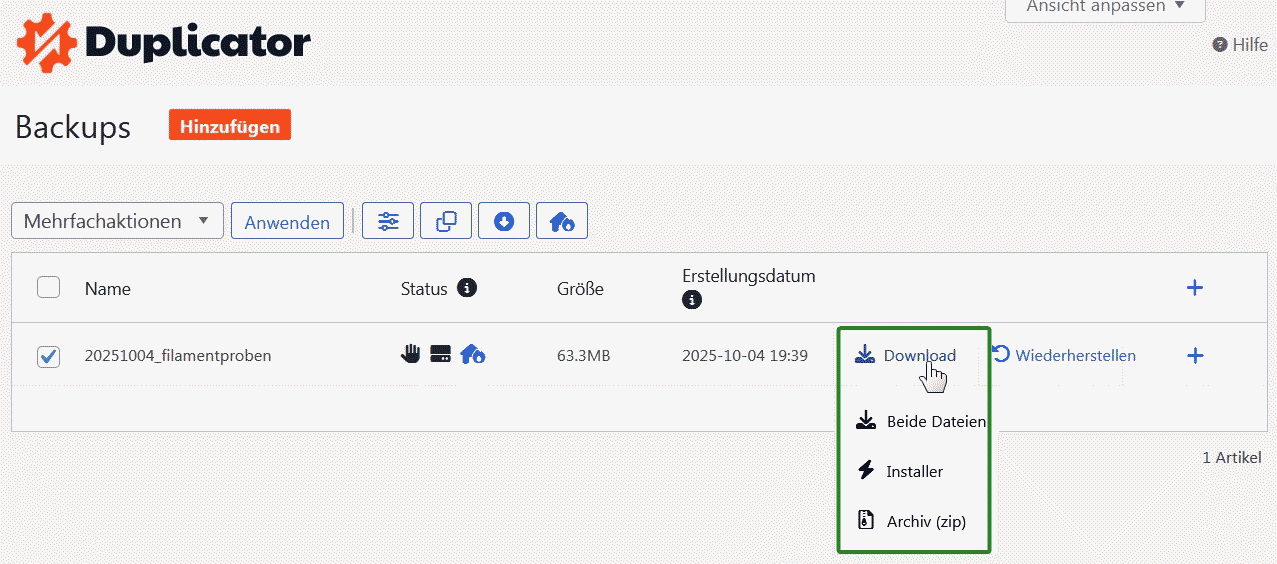Expand backup row details with plus icon
The width and height of the screenshot is (1277, 564).
coord(1194,356)
